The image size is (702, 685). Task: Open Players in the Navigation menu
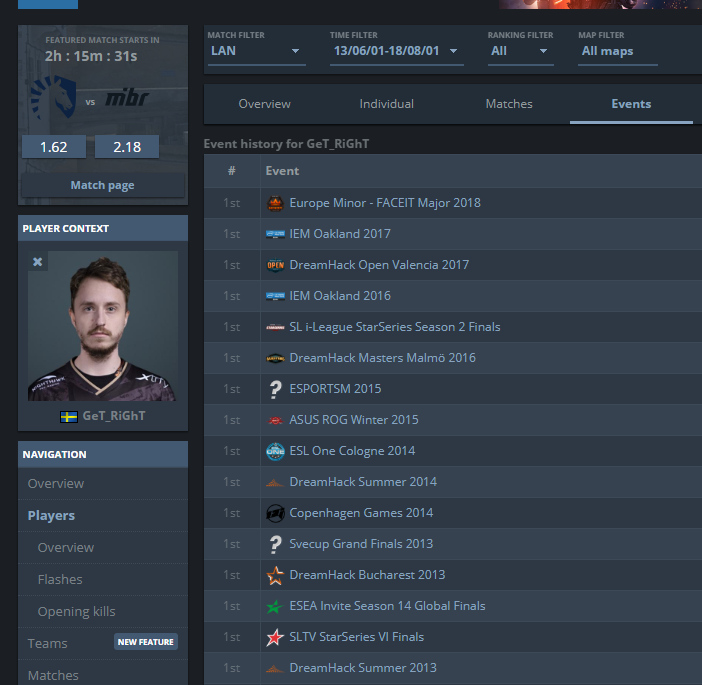coord(103,516)
